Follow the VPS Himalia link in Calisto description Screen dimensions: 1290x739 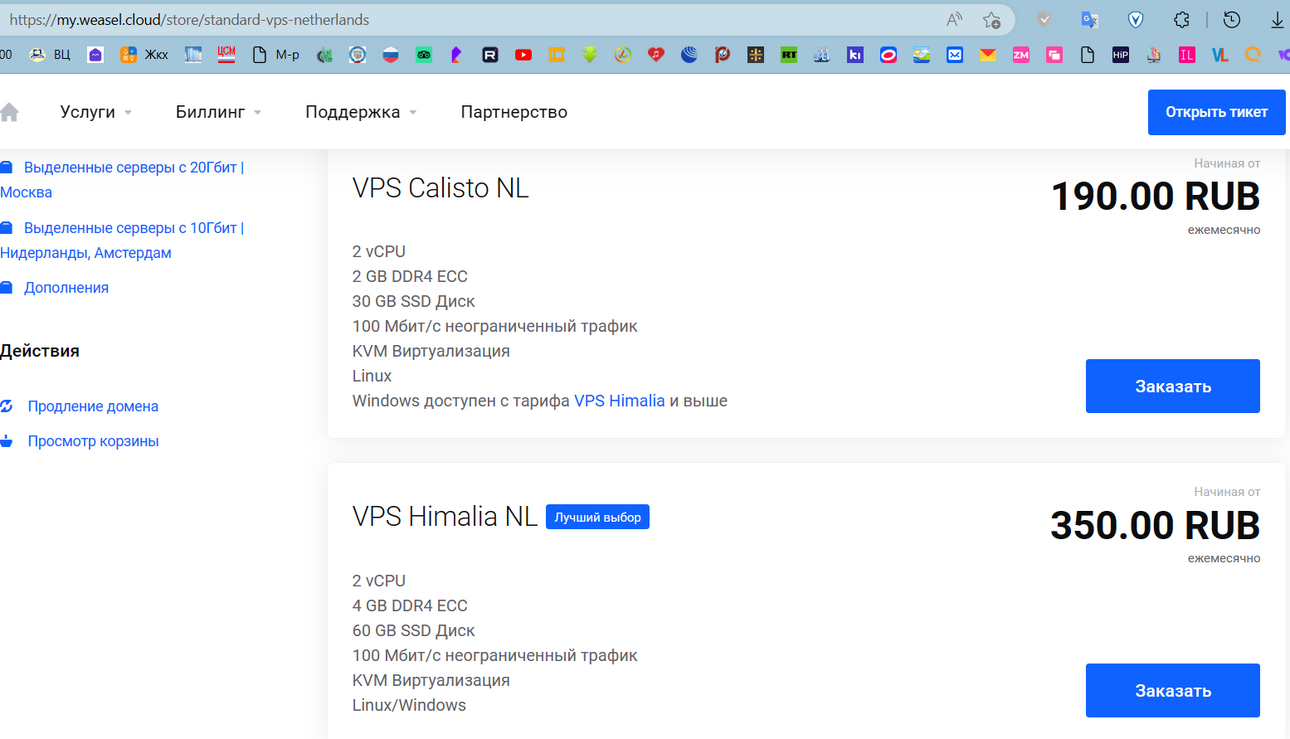619,401
